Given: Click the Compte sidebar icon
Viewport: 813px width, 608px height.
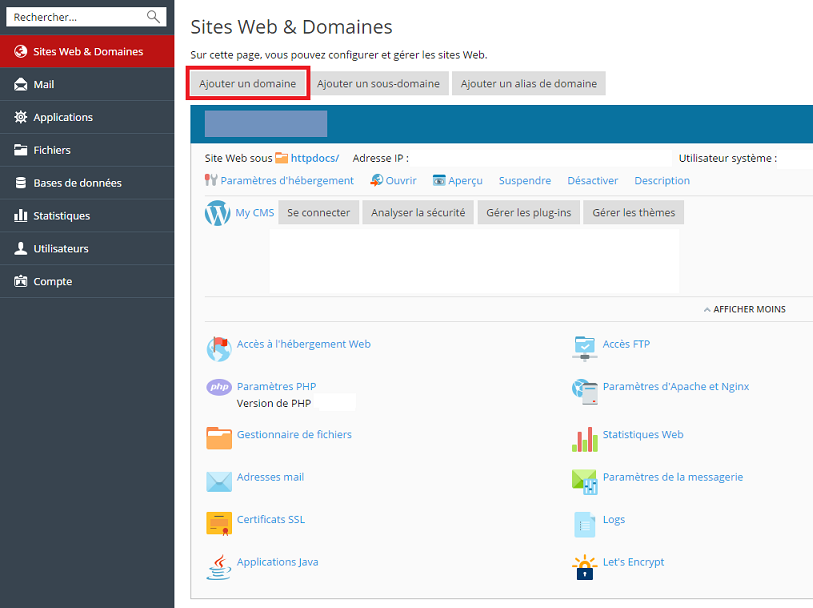Looking at the screenshot, I should [x=21, y=281].
